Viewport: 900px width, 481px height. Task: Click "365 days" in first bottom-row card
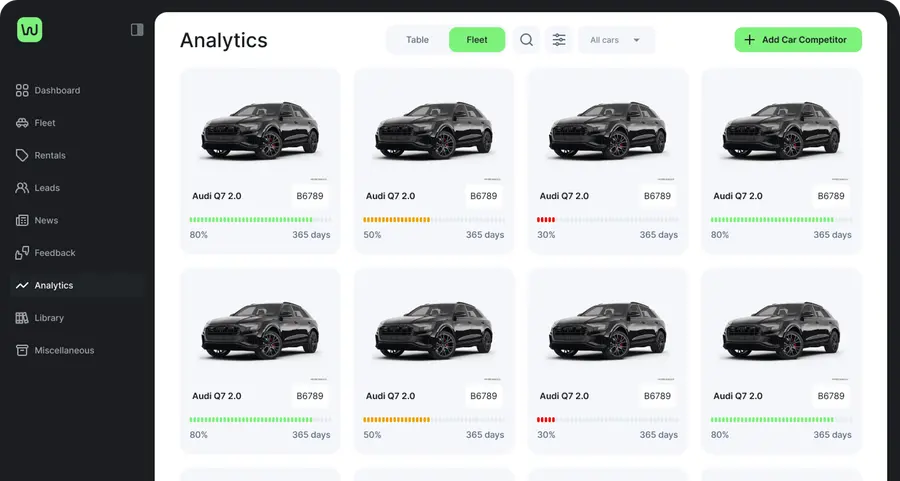pyautogui.click(x=311, y=435)
